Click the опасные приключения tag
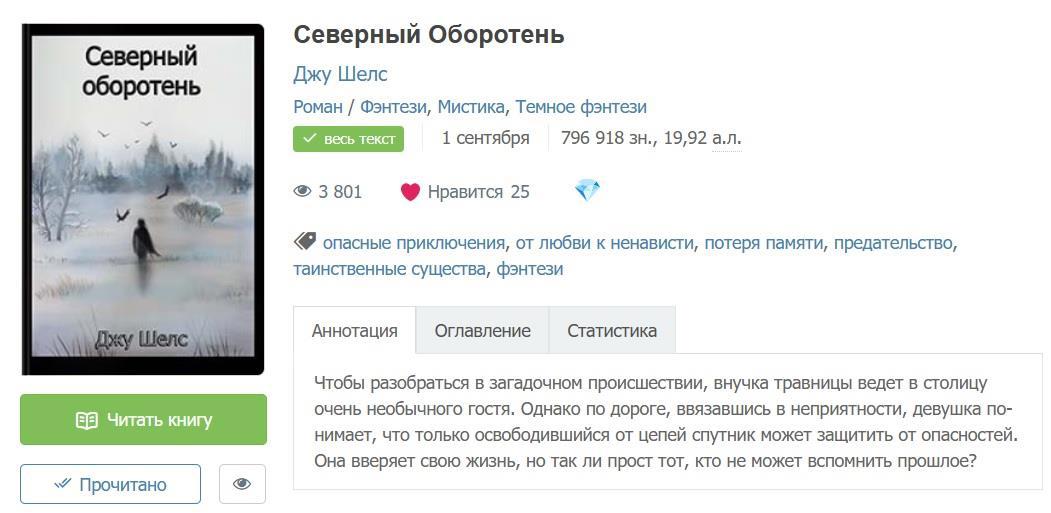Viewport: 1051px width, 513px height. pyautogui.click(x=414, y=243)
